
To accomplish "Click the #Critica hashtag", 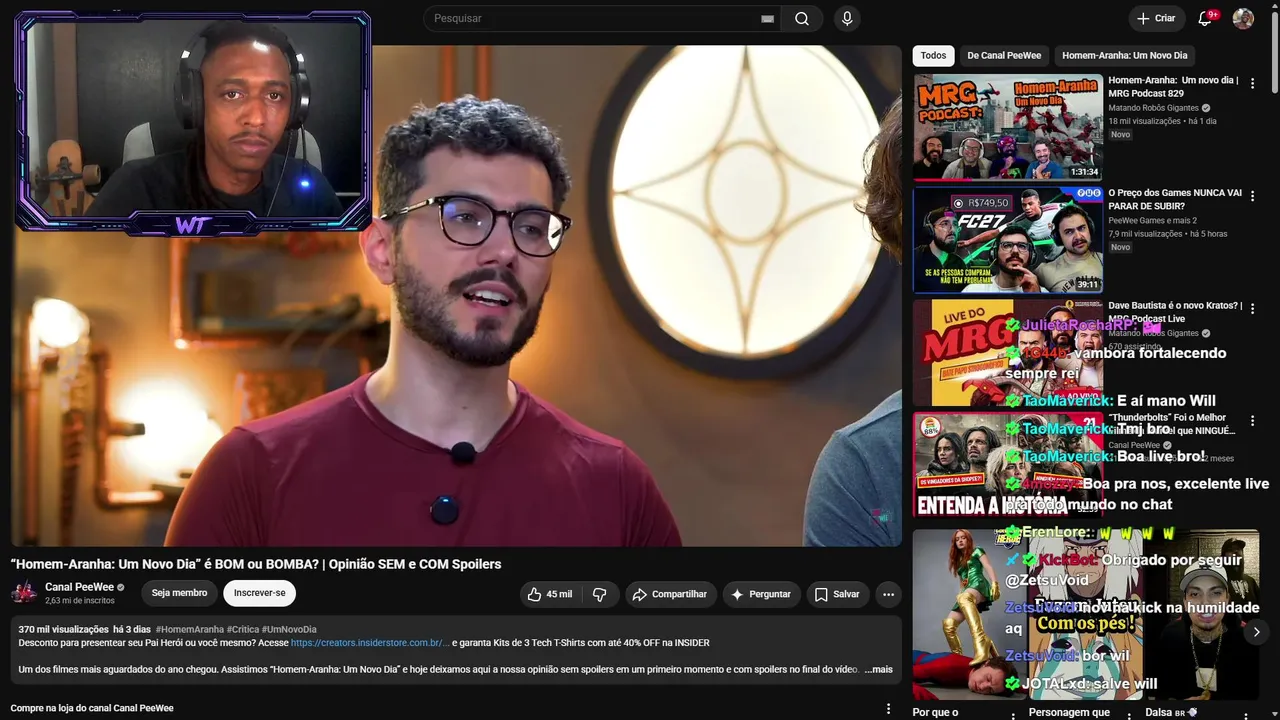I will (243, 630).
